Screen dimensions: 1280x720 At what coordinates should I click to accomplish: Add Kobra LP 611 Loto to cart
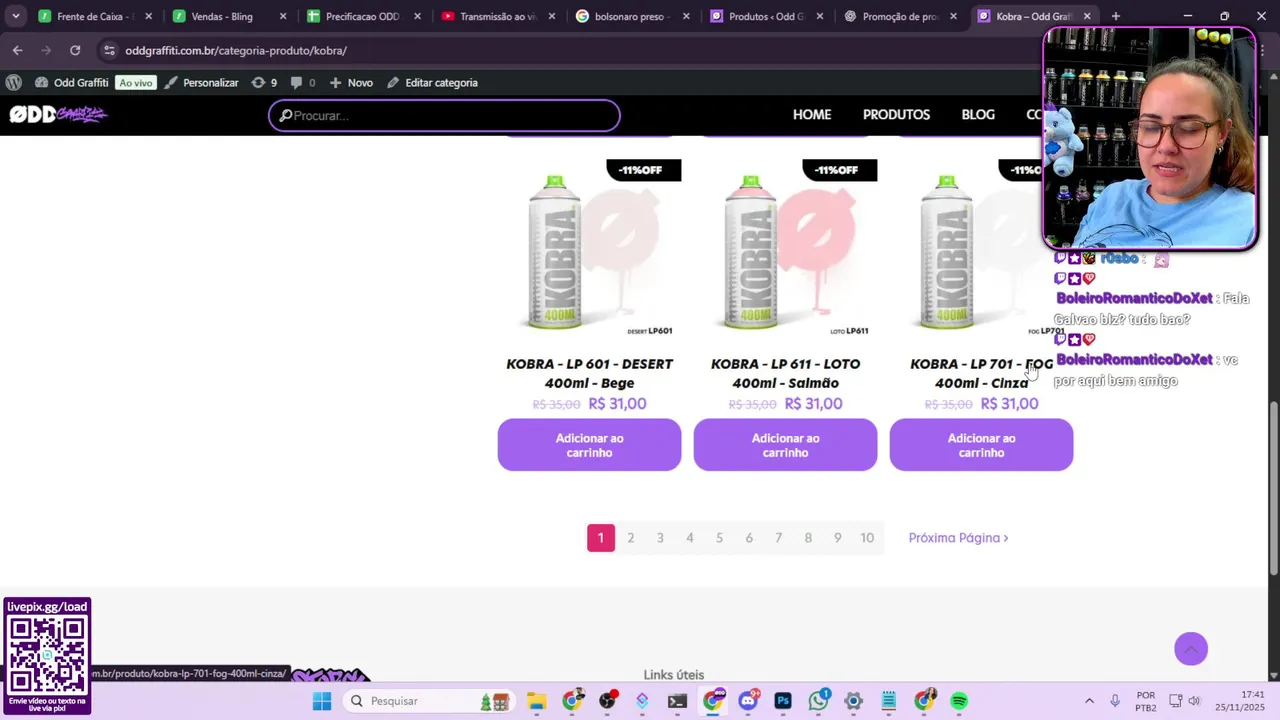click(x=785, y=445)
